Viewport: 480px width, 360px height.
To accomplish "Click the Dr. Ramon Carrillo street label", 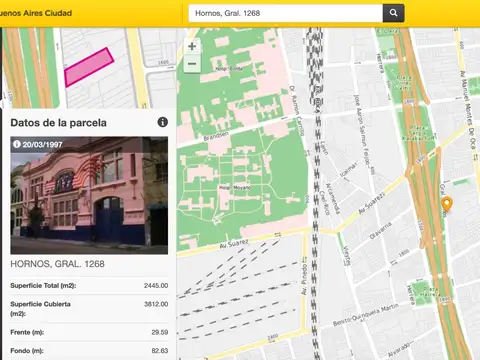I will click(x=297, y=111).
